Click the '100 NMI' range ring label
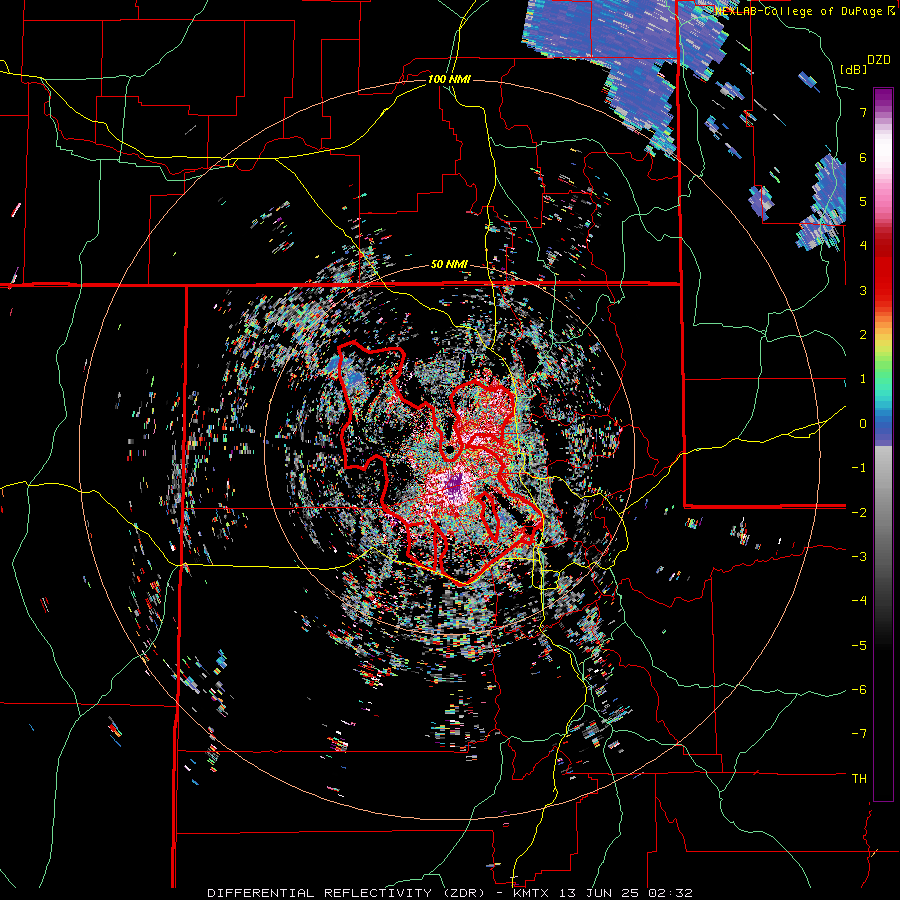 tap(449, 79)
